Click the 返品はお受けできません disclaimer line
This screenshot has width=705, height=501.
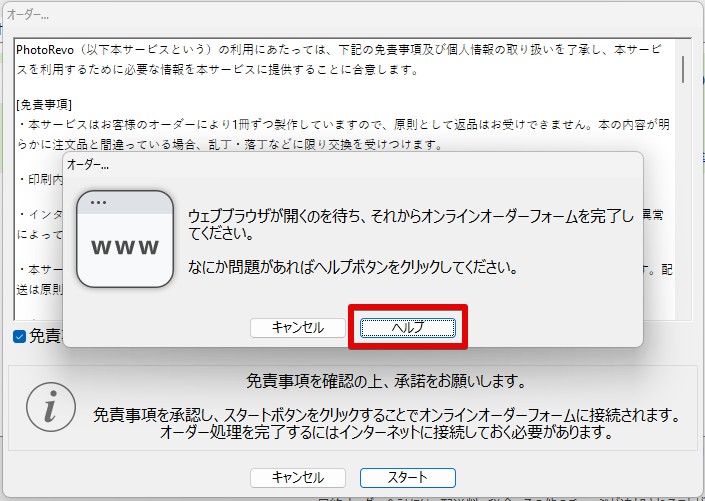click(x=340, y=125)
